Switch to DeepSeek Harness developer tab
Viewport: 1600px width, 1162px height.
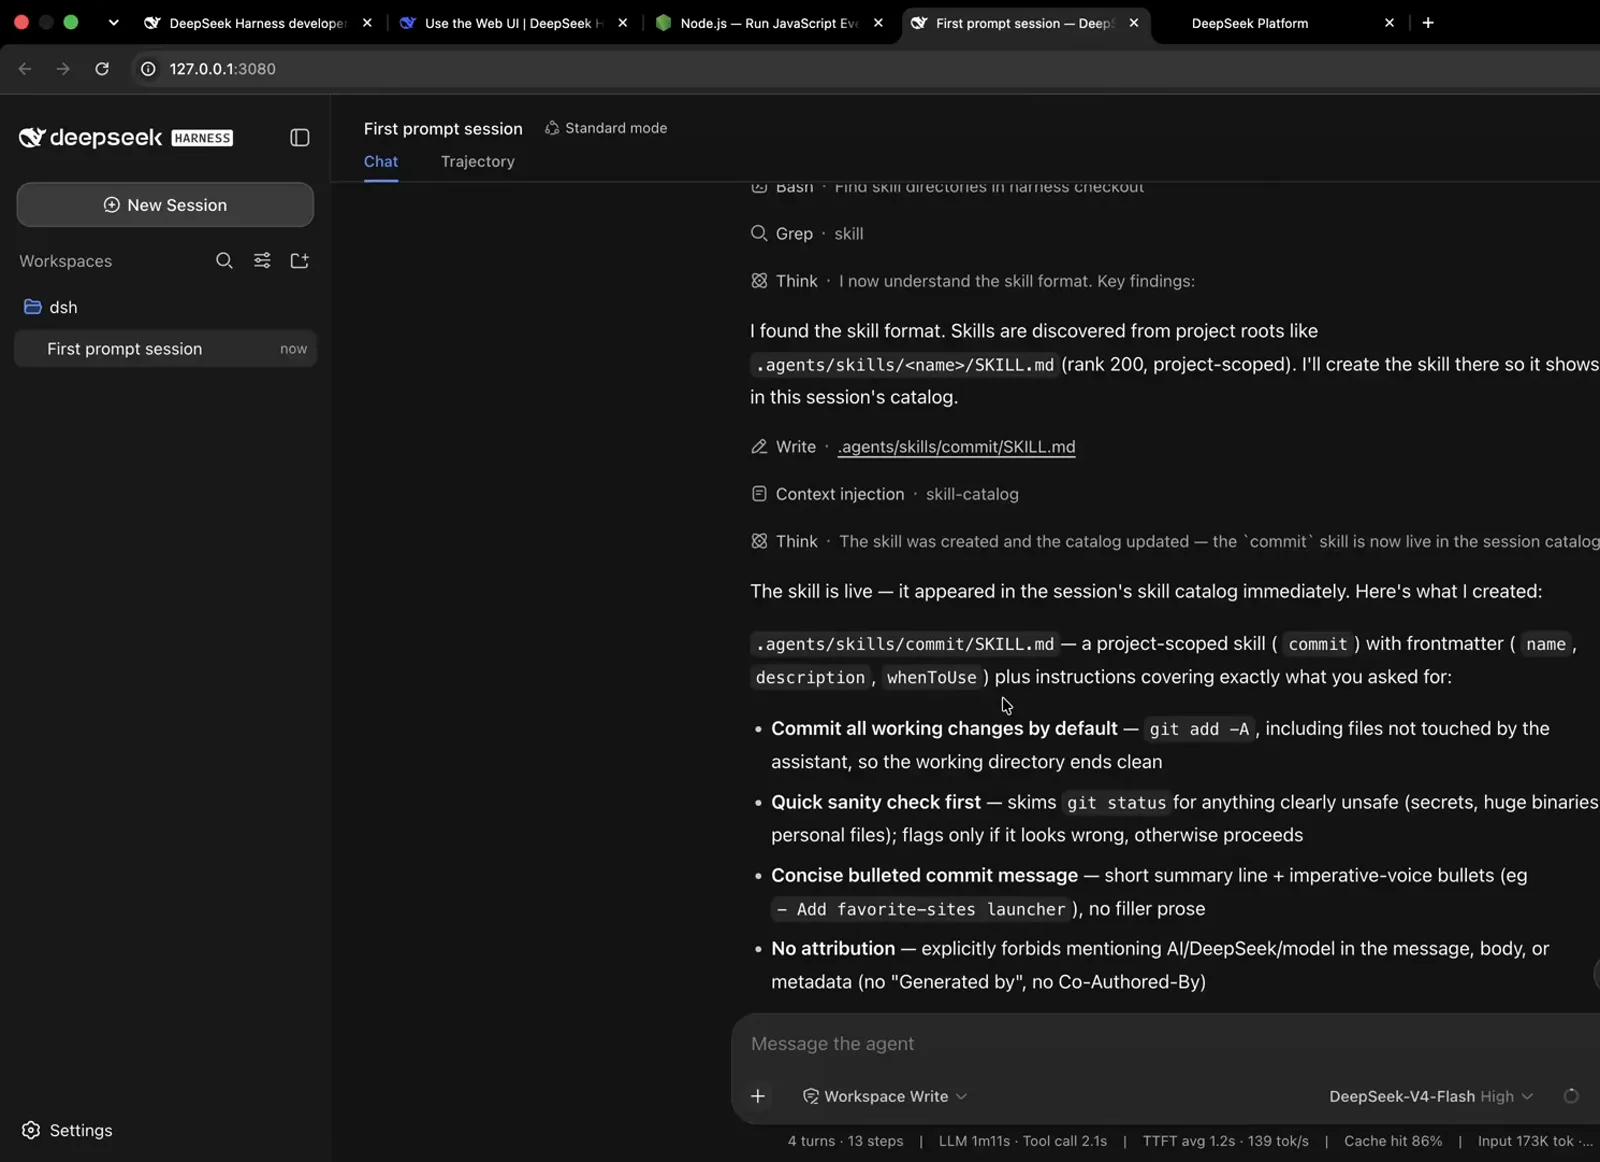(258, 23)
